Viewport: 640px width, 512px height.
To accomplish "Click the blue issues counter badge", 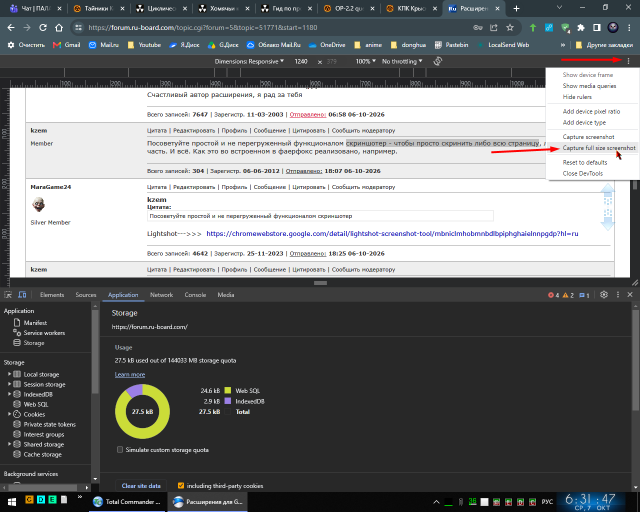I will [584, 295].
